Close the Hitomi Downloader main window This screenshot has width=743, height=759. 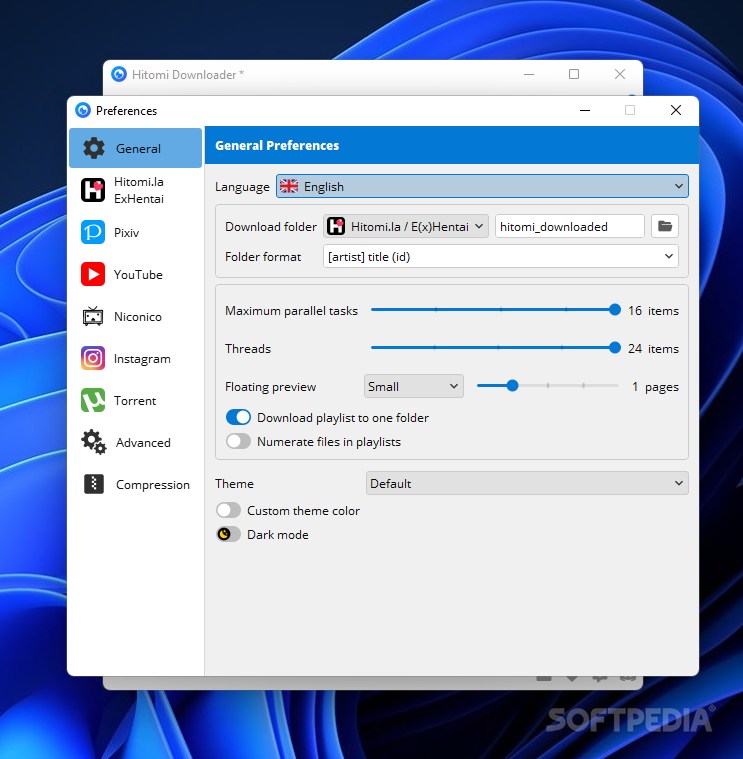(620, 74)
